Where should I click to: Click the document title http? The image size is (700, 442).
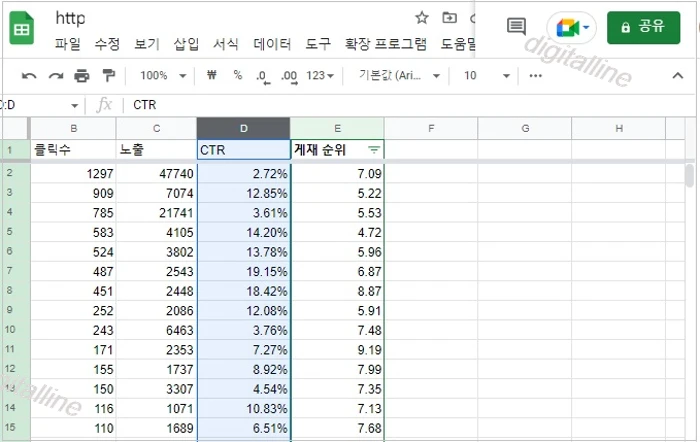click(70, 18)
